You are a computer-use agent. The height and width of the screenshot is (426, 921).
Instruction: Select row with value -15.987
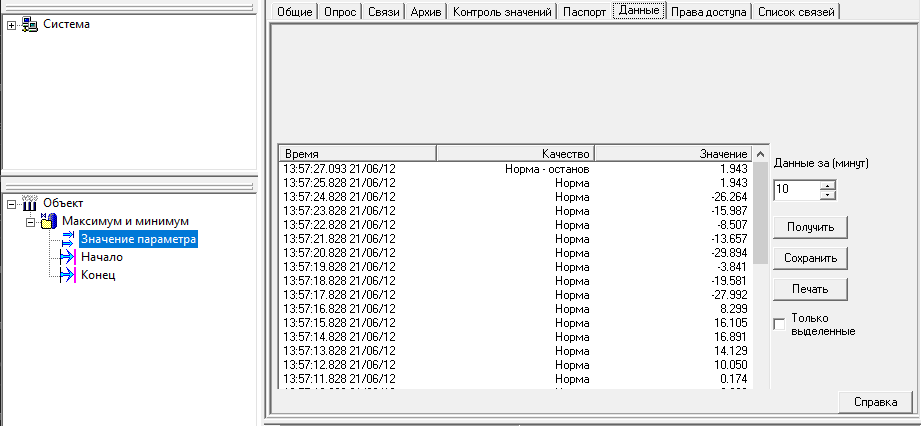click(516, 211)
